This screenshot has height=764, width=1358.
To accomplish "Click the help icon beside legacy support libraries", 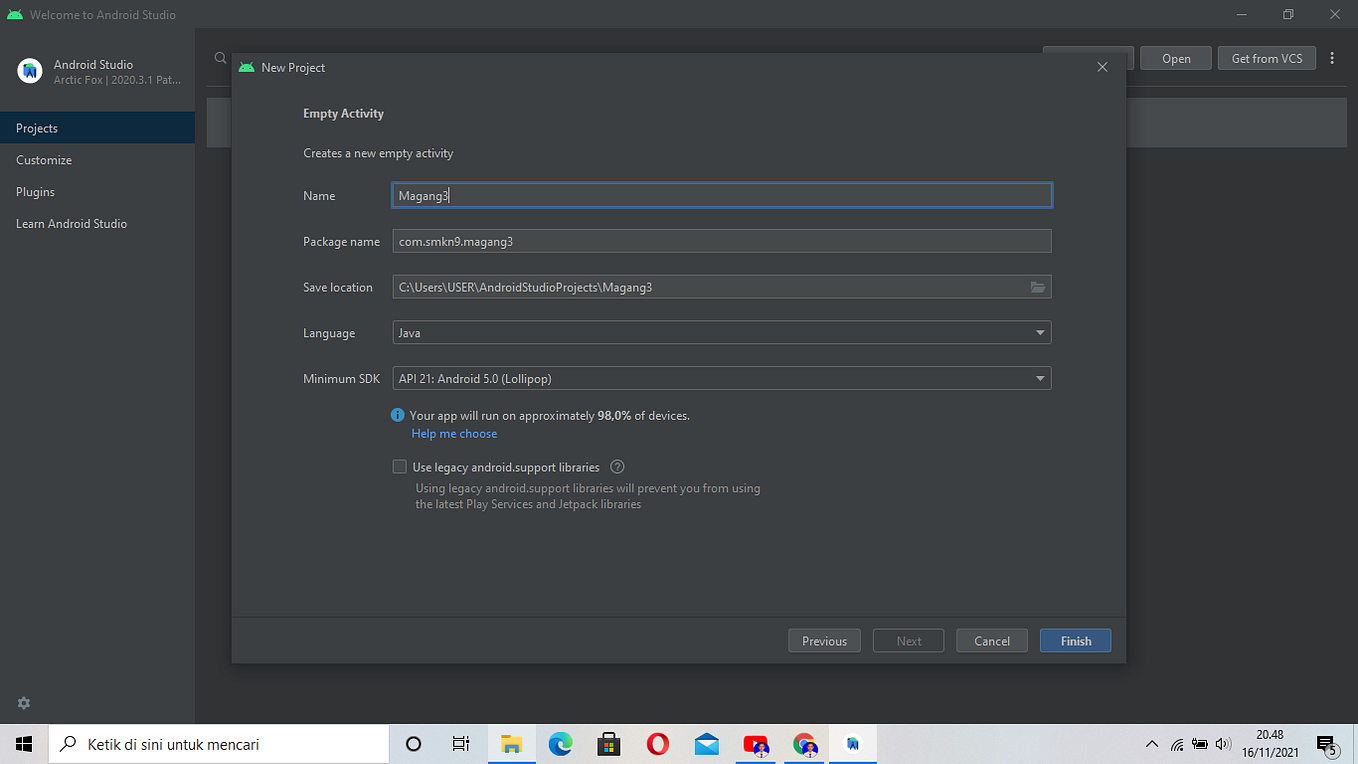I will (617, 466).
